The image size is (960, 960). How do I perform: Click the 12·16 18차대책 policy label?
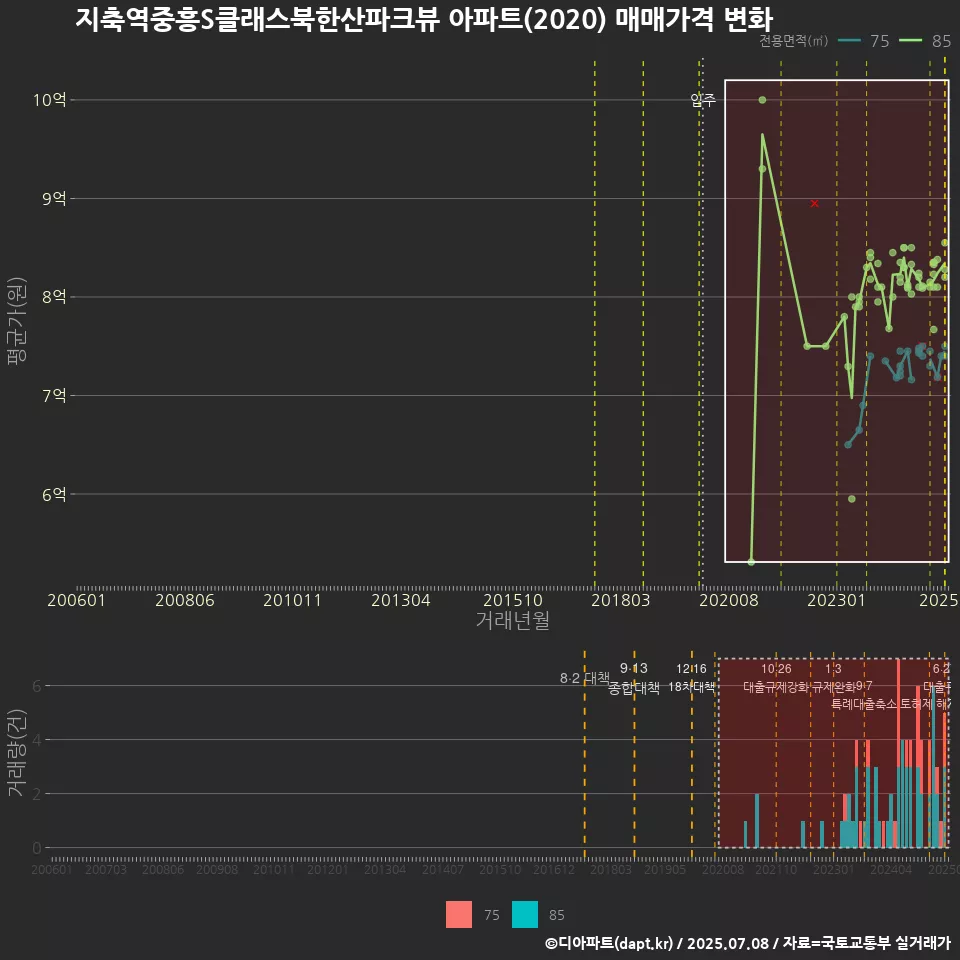coord(691,678)
